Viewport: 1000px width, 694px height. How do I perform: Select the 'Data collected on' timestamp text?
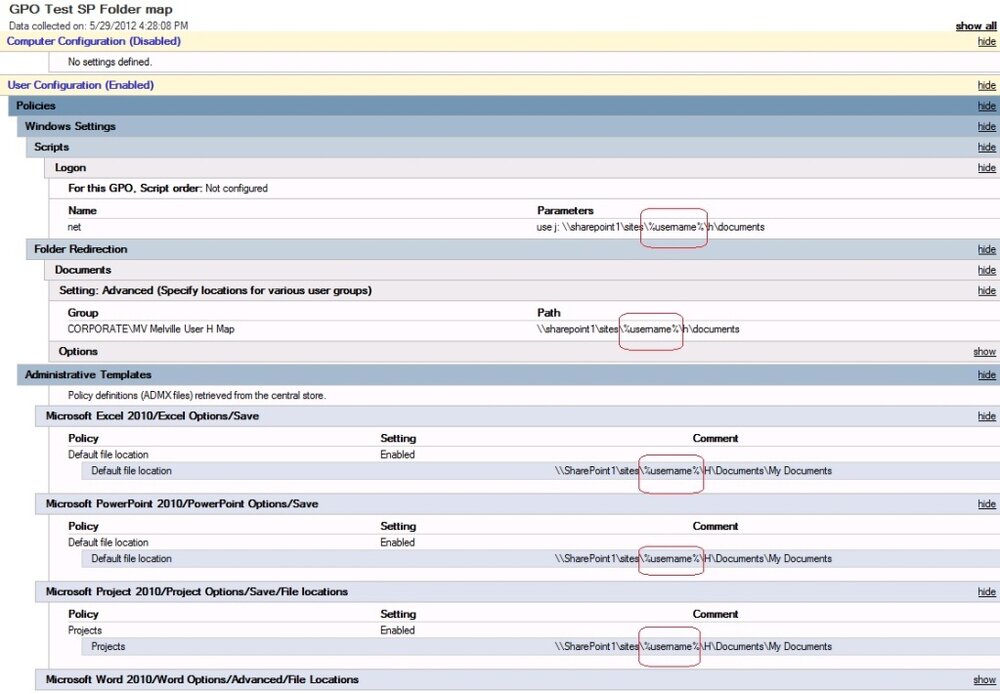click(x=98, y=26)
